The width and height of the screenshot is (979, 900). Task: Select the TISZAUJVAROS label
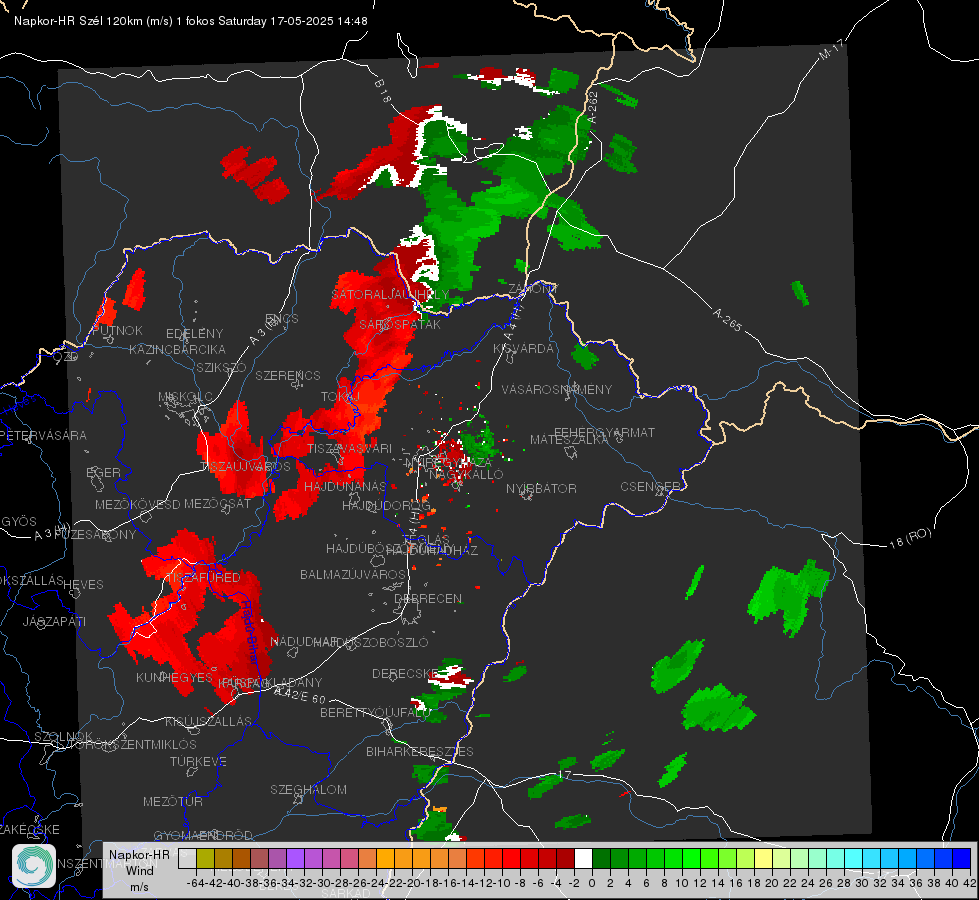245,467
